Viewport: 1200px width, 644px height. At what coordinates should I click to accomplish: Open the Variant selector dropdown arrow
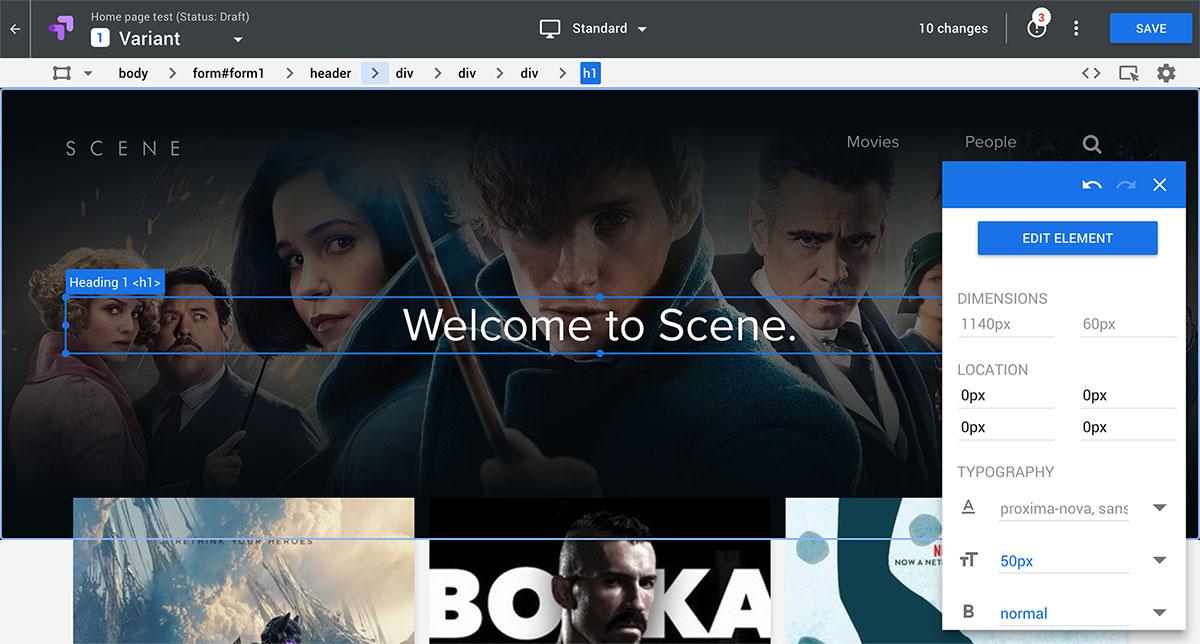tap(238, 40)
